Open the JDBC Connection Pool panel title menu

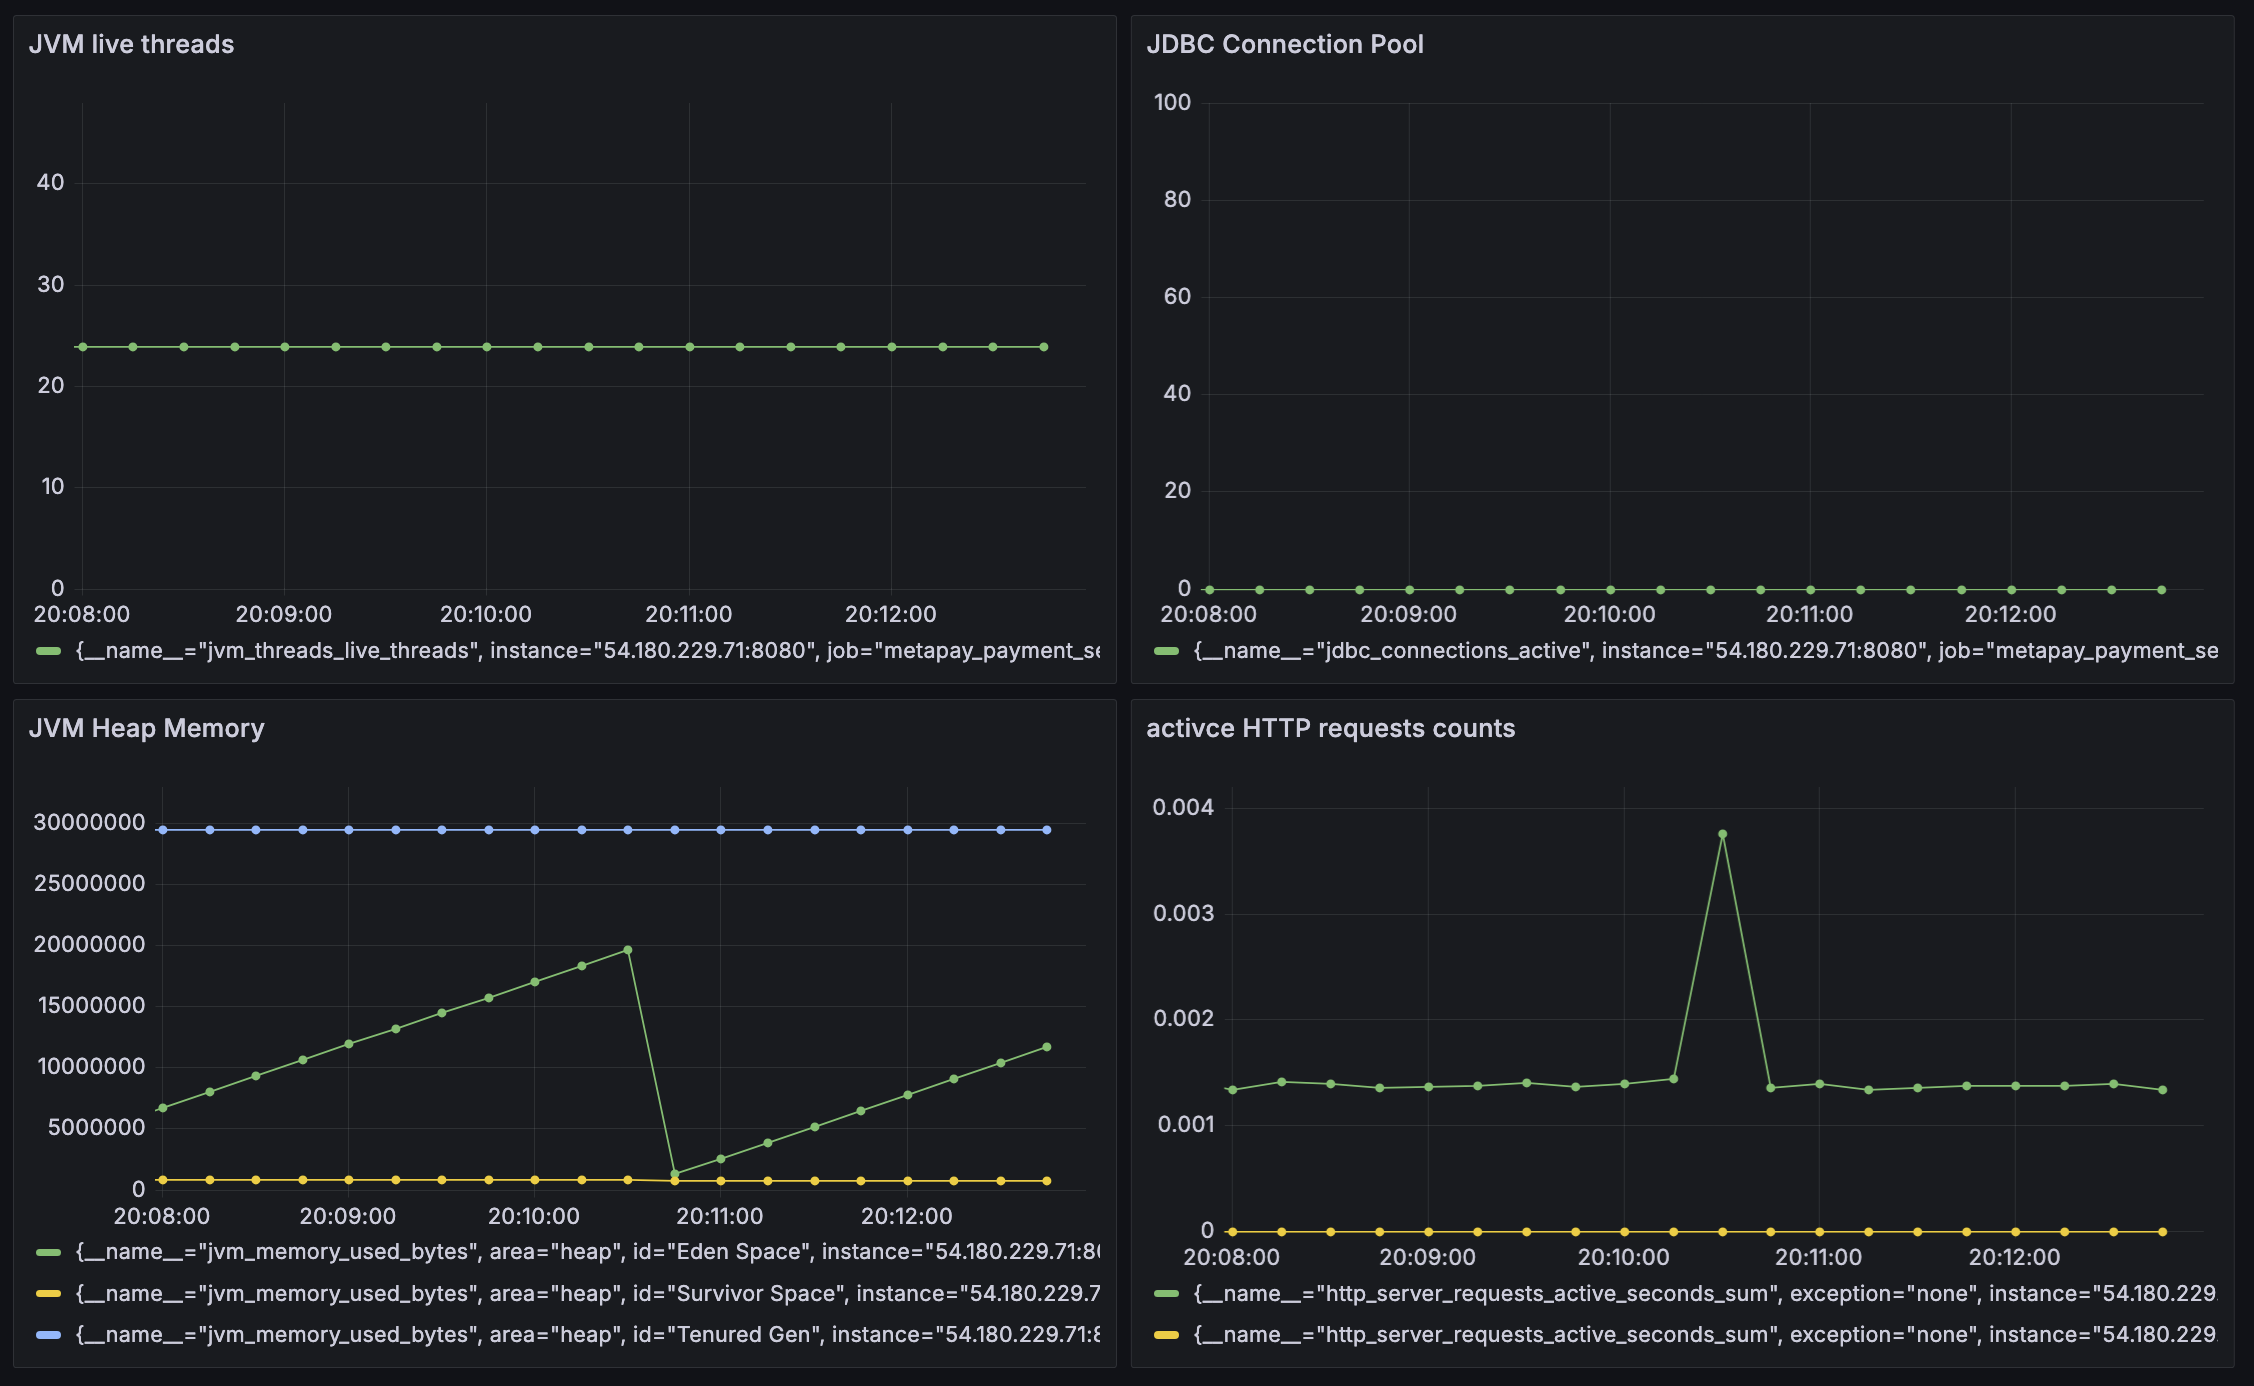(1284, 45)
